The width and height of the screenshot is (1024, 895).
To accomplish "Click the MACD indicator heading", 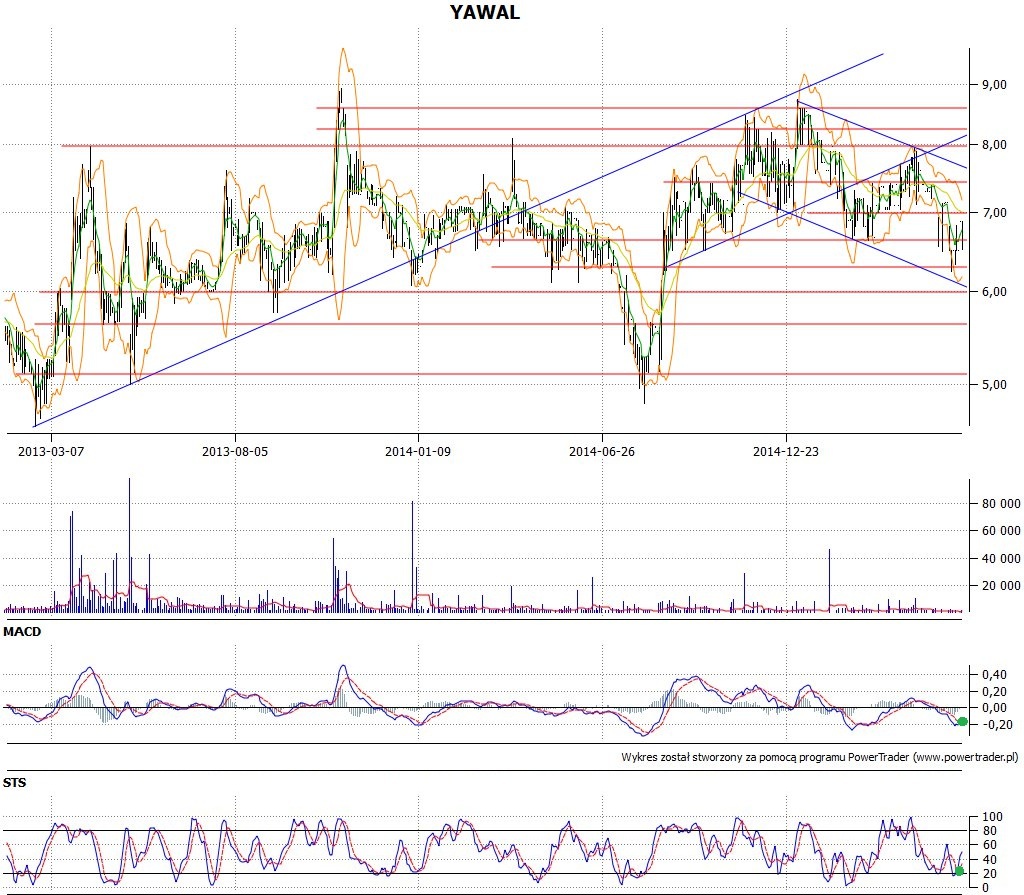I will tap(22, 632).
